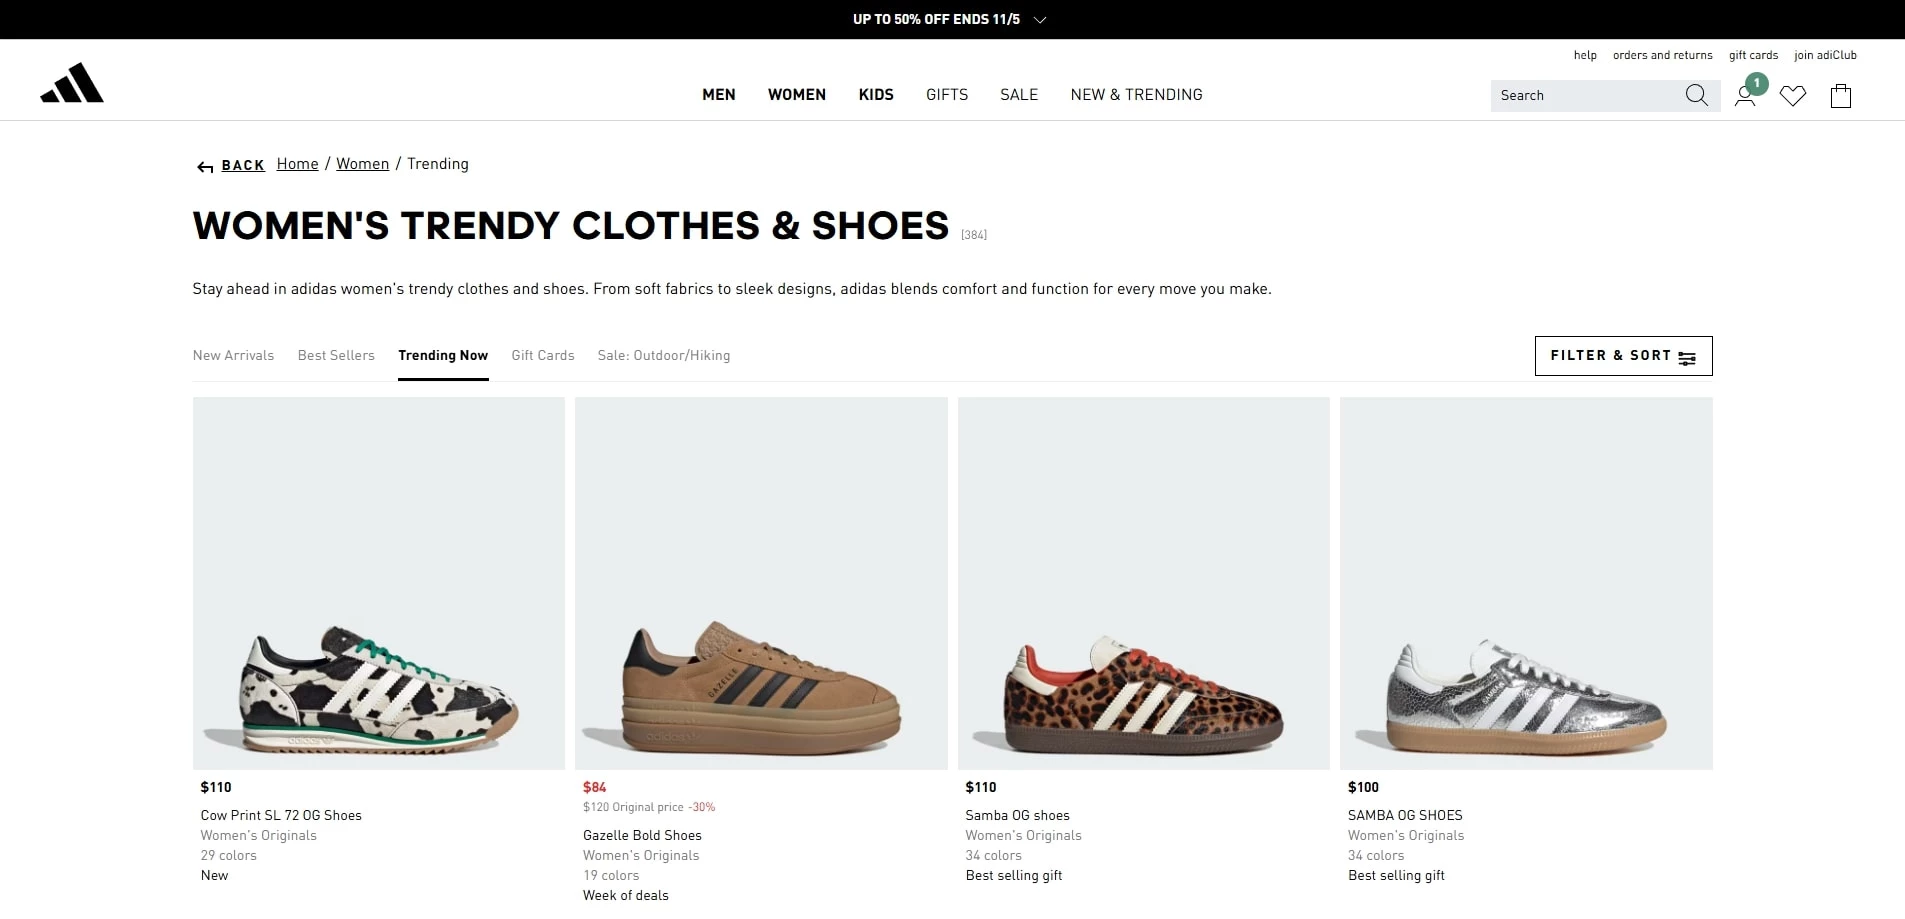Click the join adiClub link
The width and height of the screenshot is (1905, 919).
click(x=1825, y=55)
